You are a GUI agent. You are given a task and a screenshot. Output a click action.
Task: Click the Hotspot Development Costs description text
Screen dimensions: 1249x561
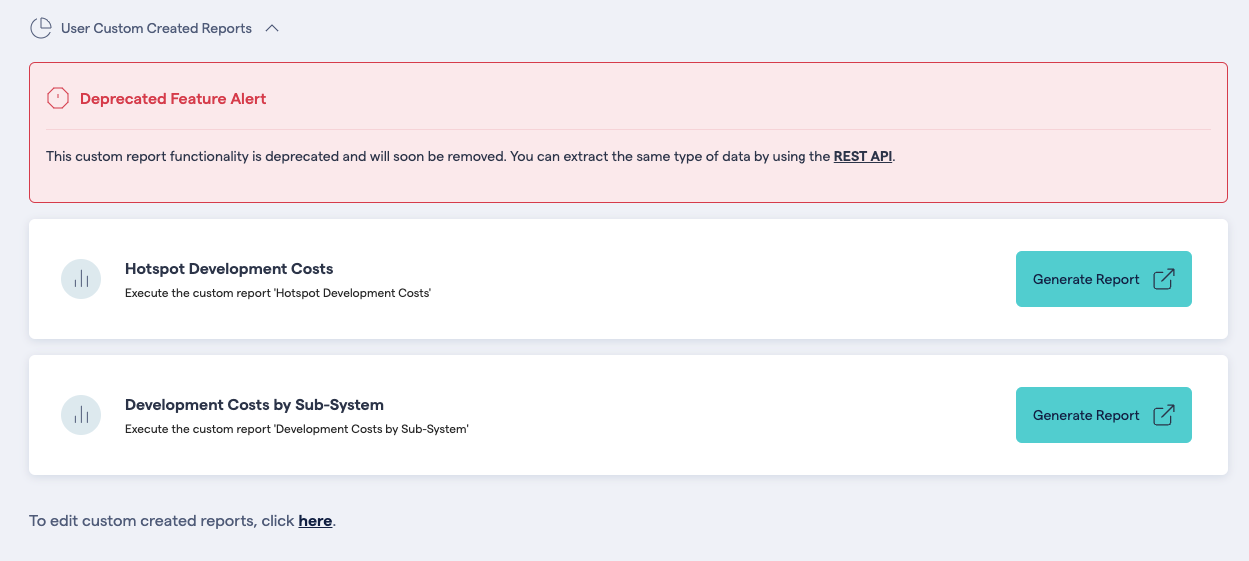[277, 293]
